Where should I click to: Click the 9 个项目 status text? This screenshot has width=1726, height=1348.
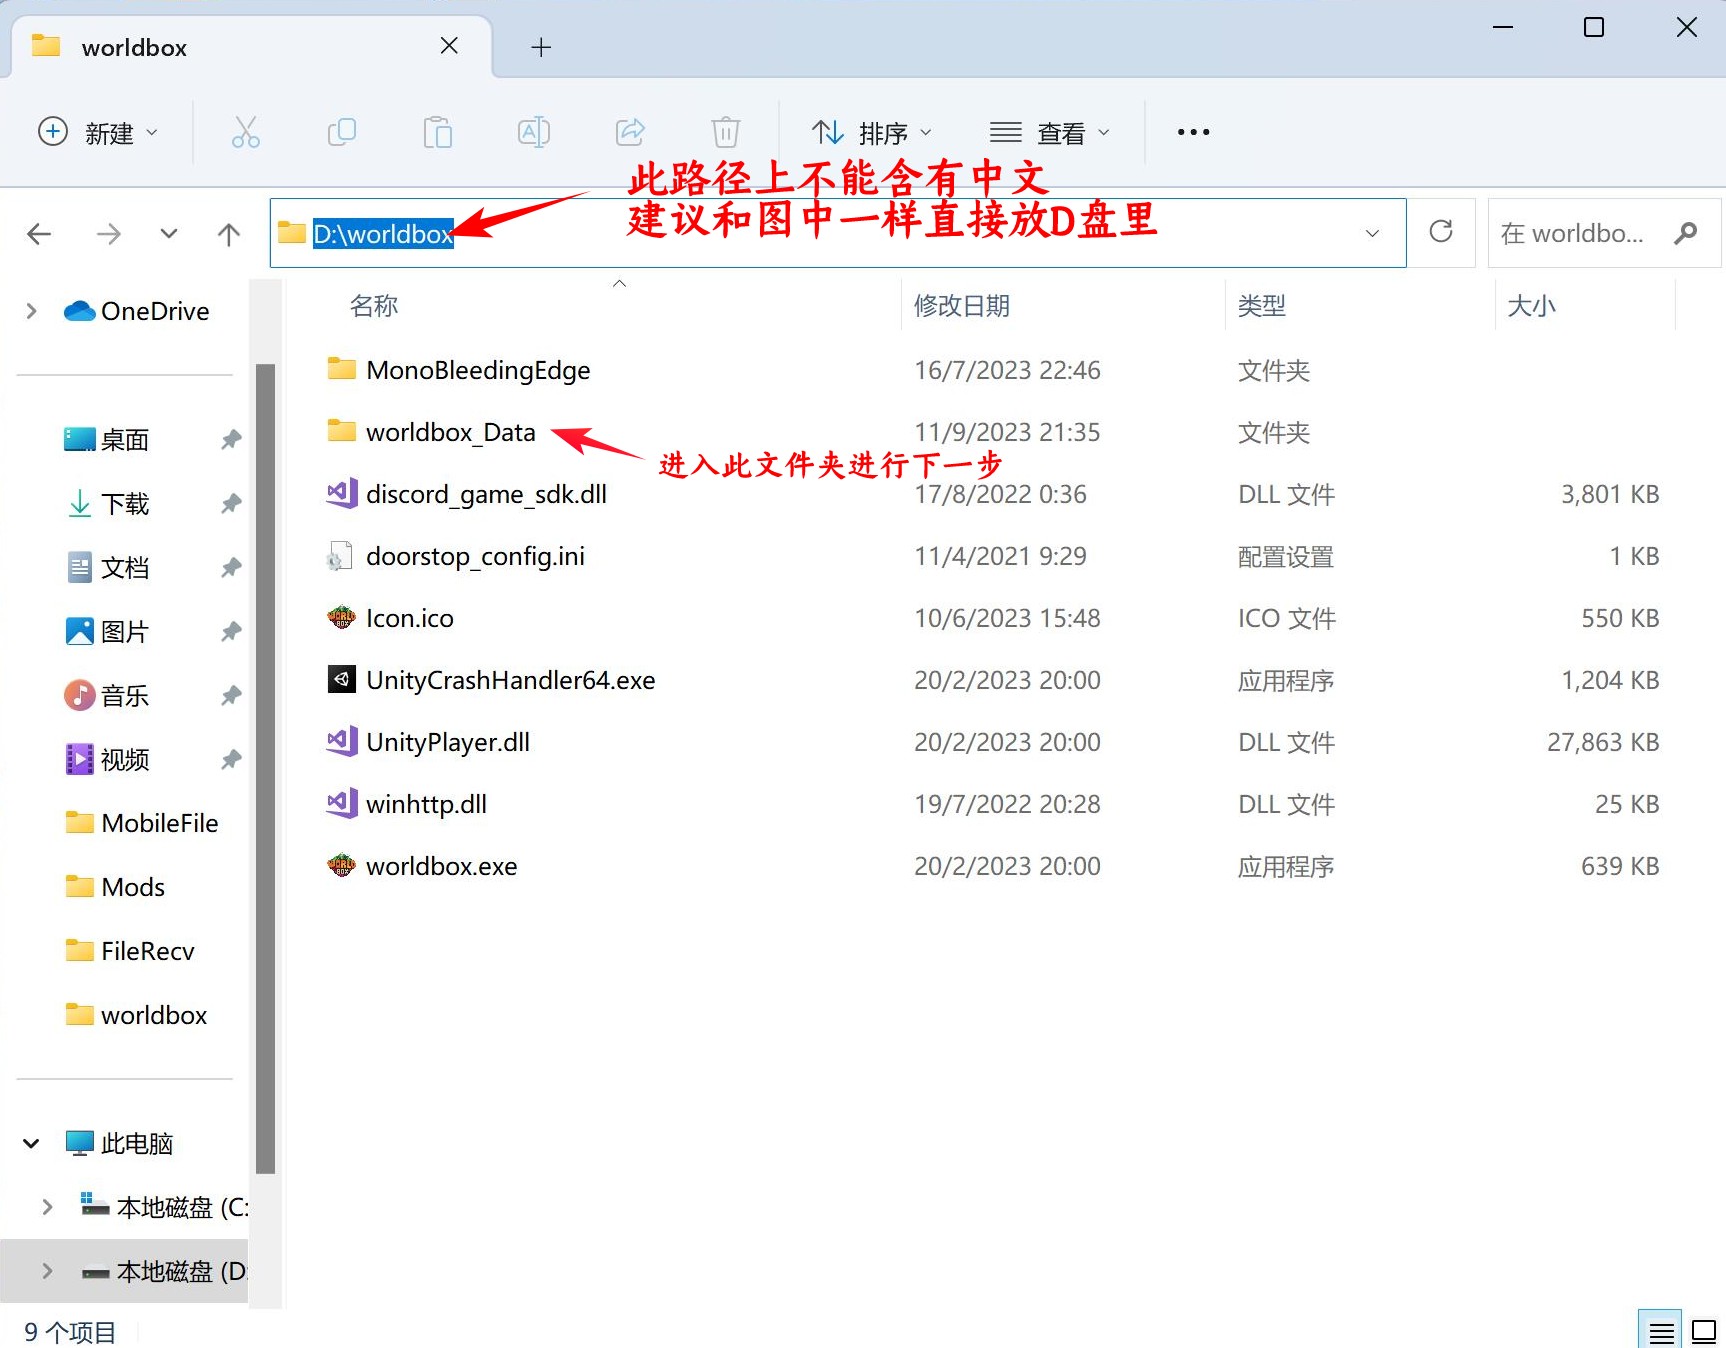point(70,1332)
